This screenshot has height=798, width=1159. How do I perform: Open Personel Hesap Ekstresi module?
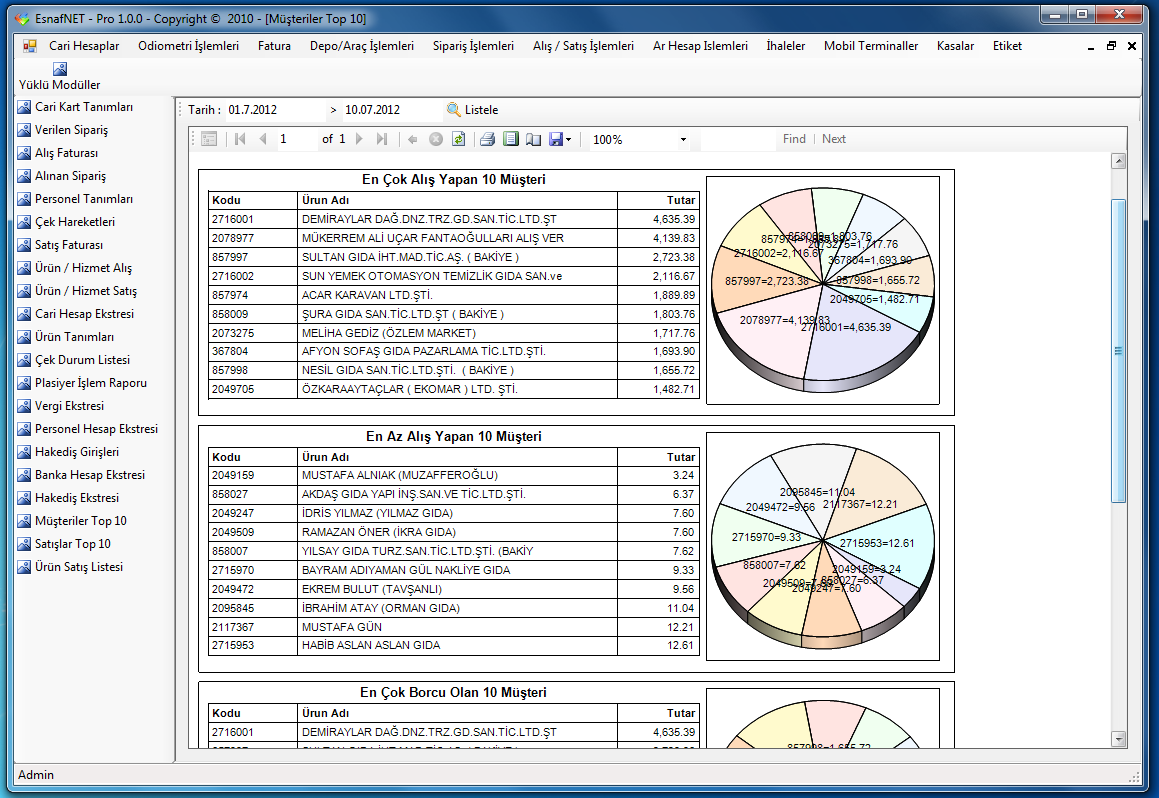[x=88, y=429]
